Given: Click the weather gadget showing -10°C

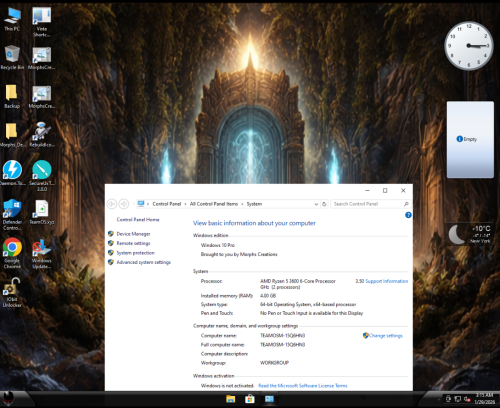Looking at the screenshot, I should tap(470, 234).
